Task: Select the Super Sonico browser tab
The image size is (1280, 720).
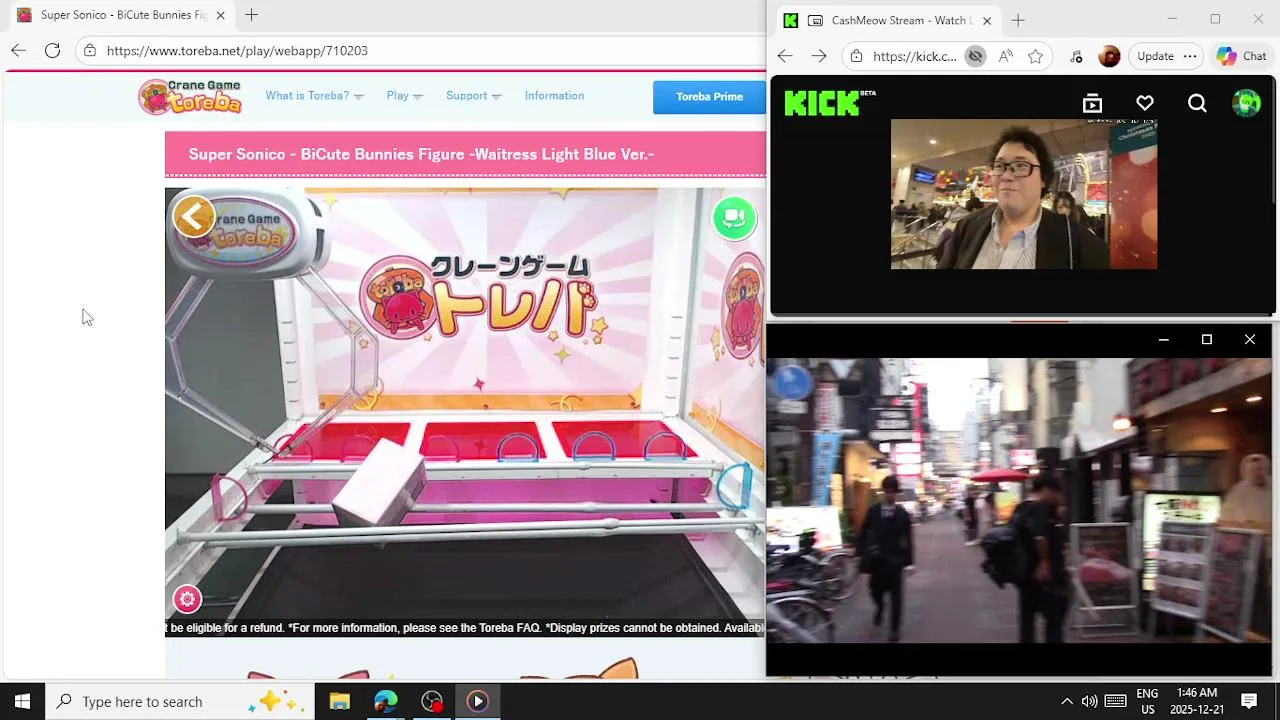Action: 121,15
